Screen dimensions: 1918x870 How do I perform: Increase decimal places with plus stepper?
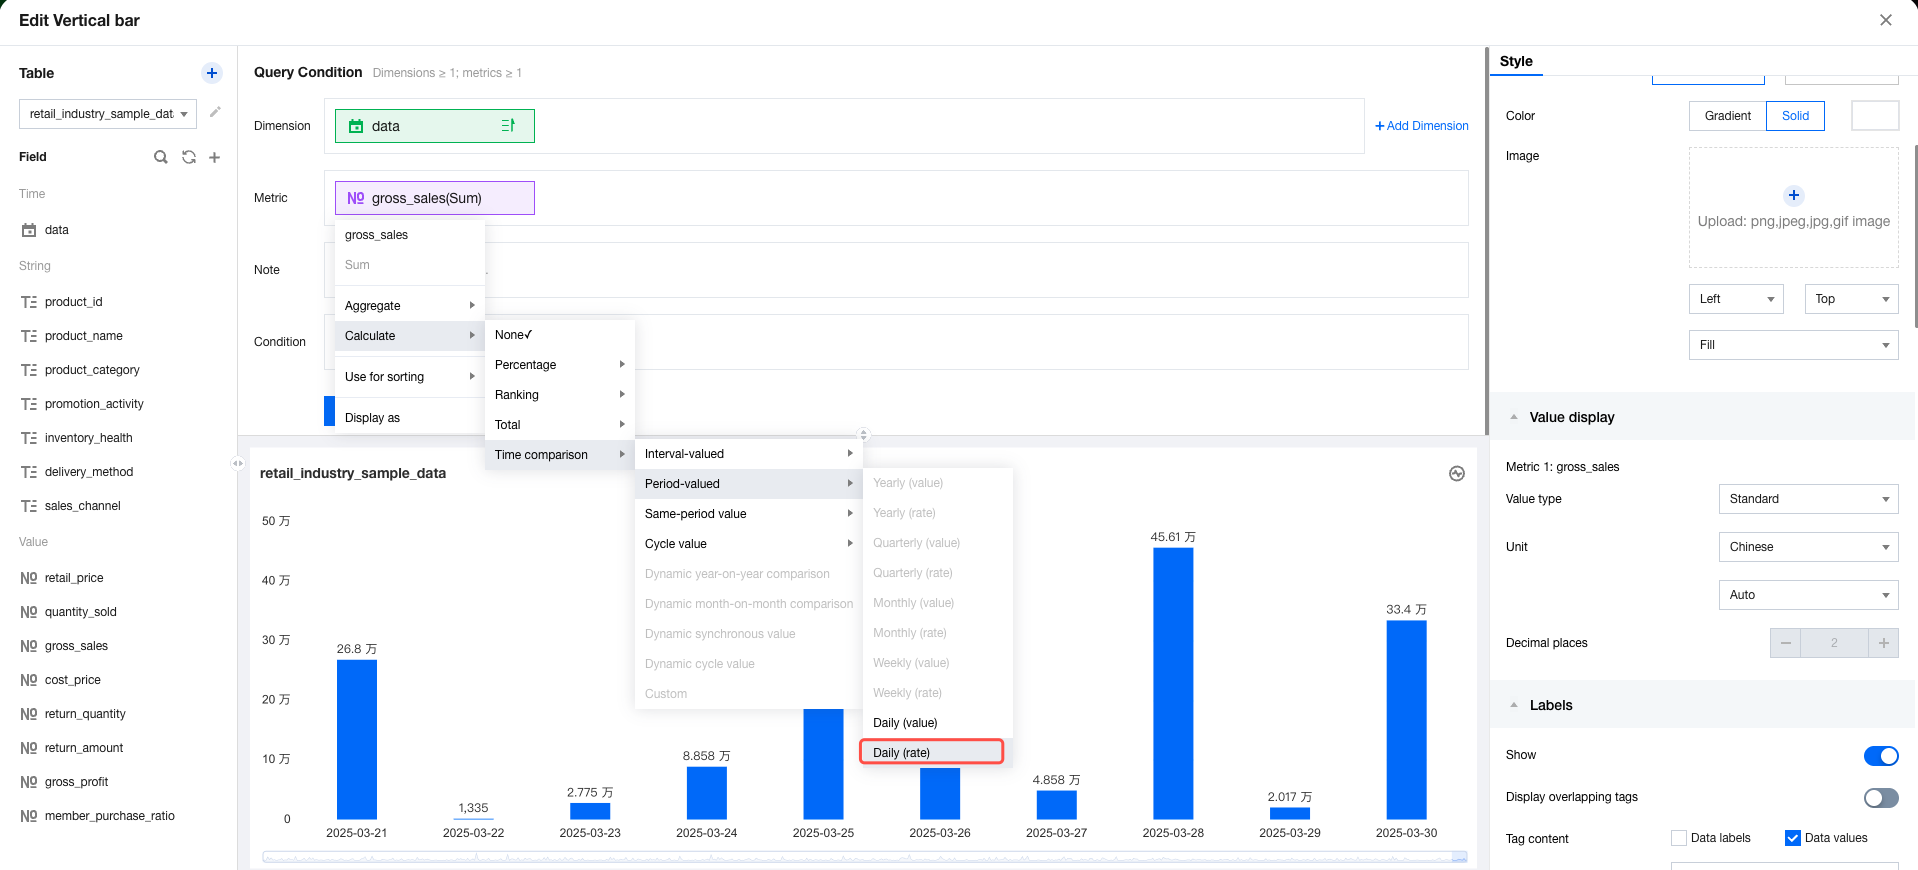(1883, 643)
